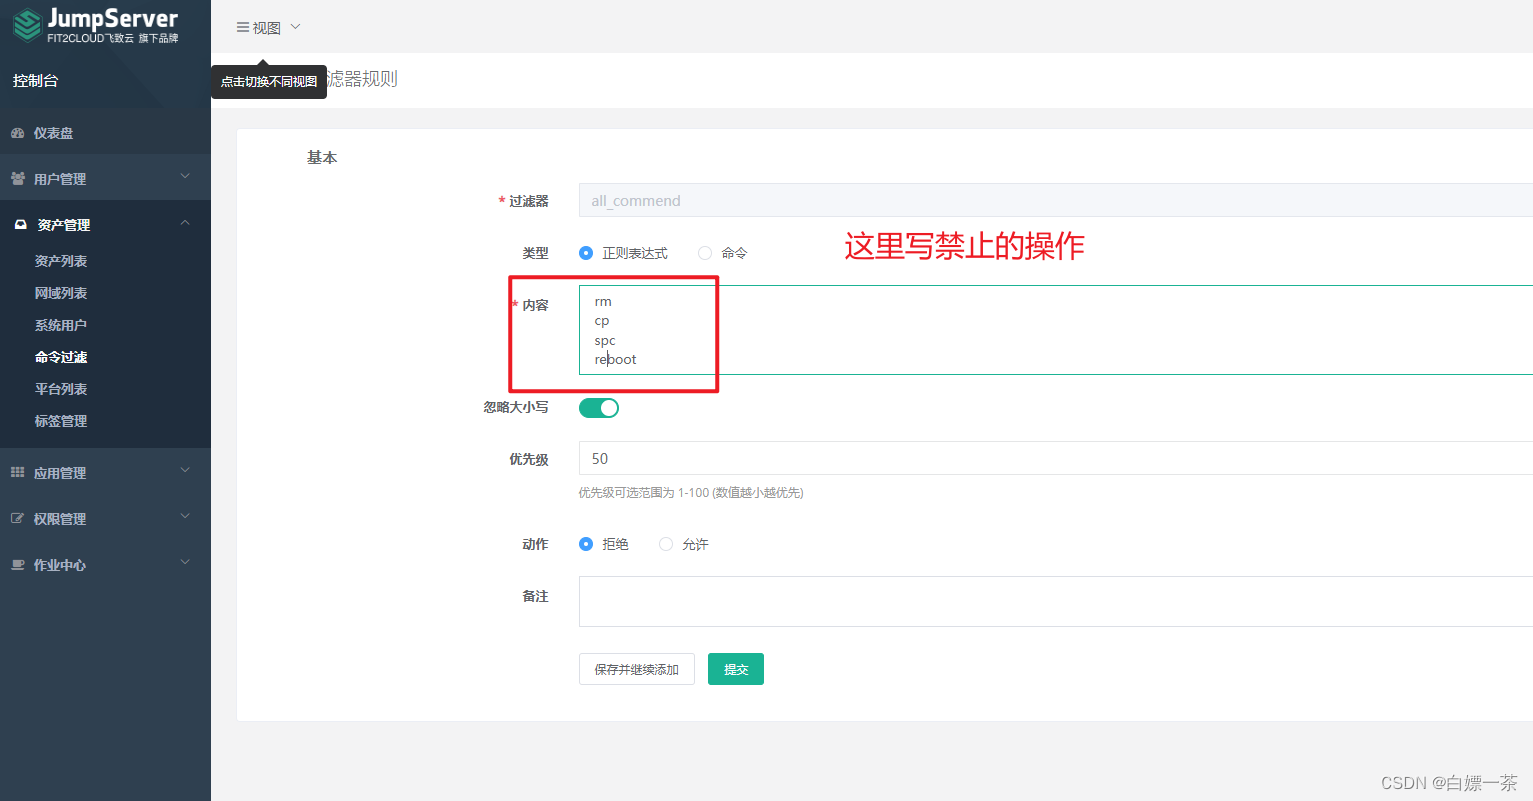Click the 'reboot' line in content
Screen dimensions: 1533x801
(x=615, y=360)
